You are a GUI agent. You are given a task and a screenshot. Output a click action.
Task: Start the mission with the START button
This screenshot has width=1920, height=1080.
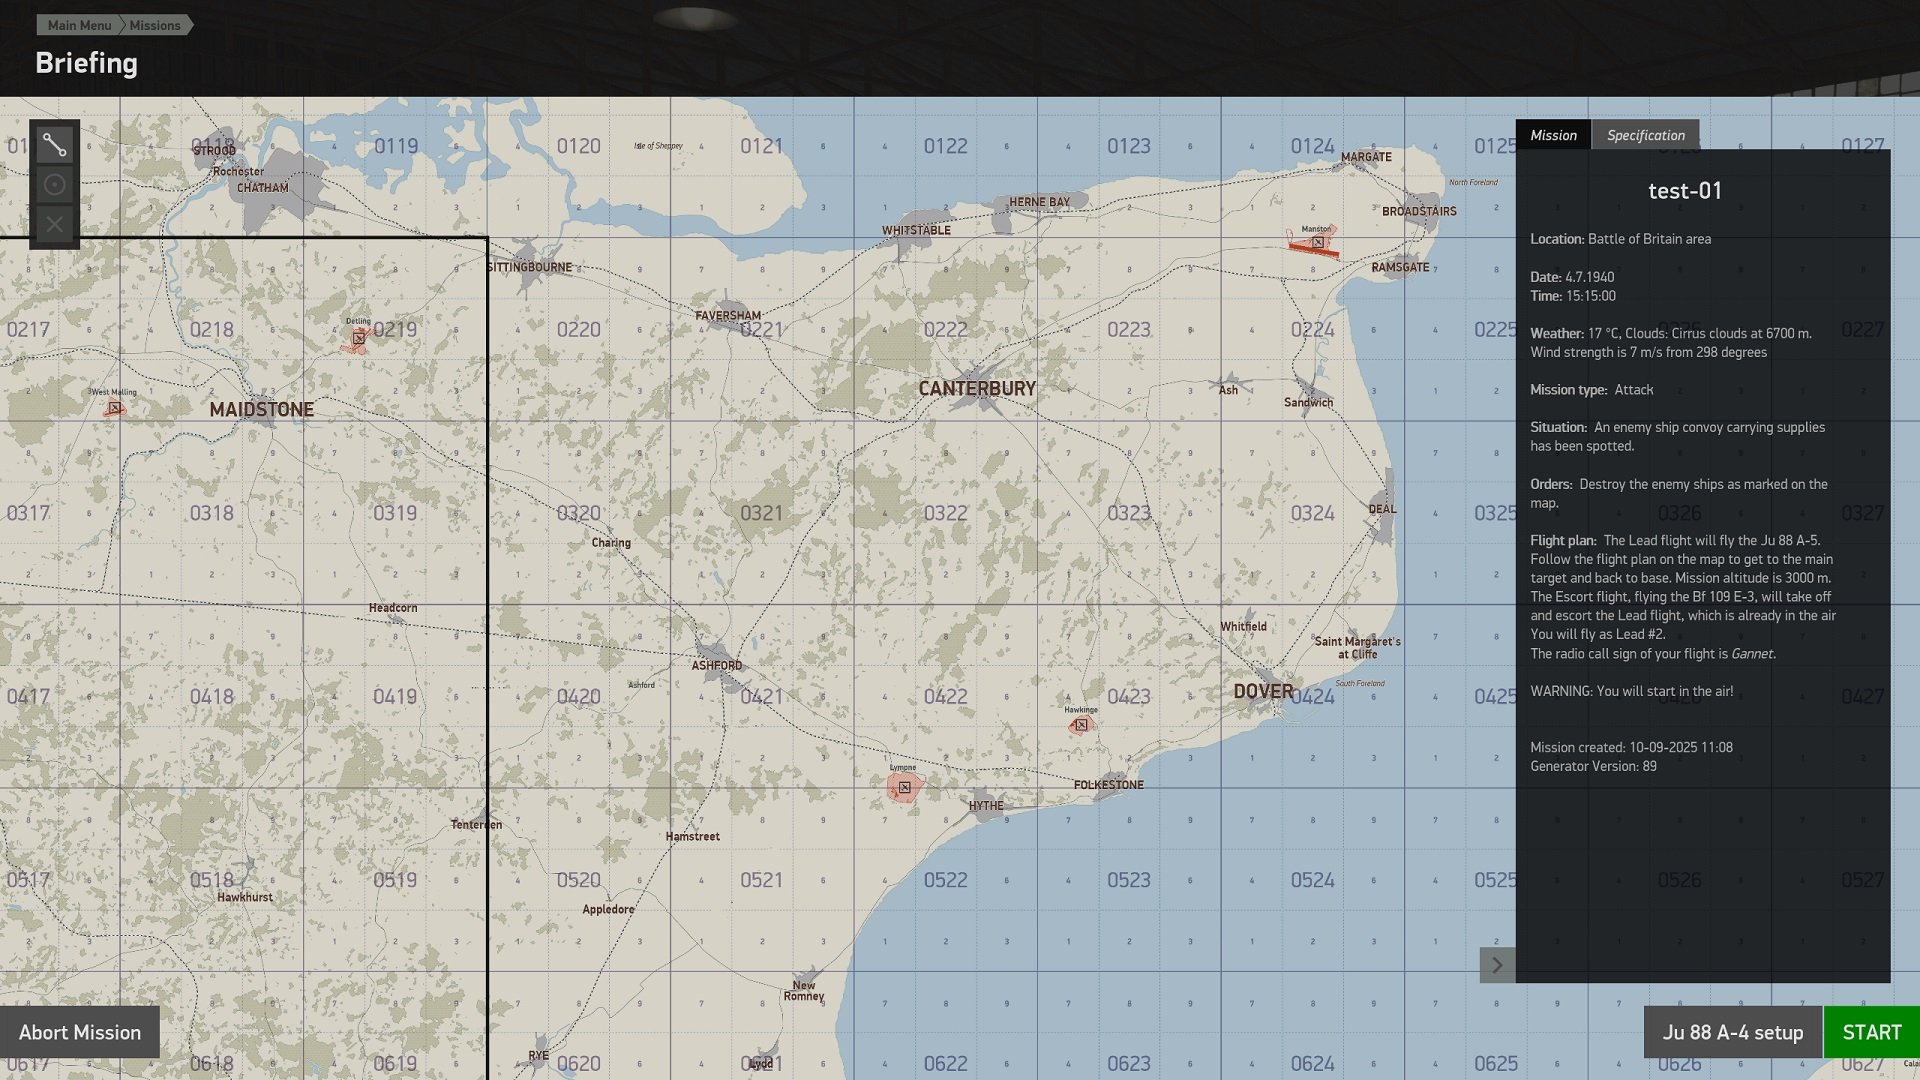(1871, 1032)
